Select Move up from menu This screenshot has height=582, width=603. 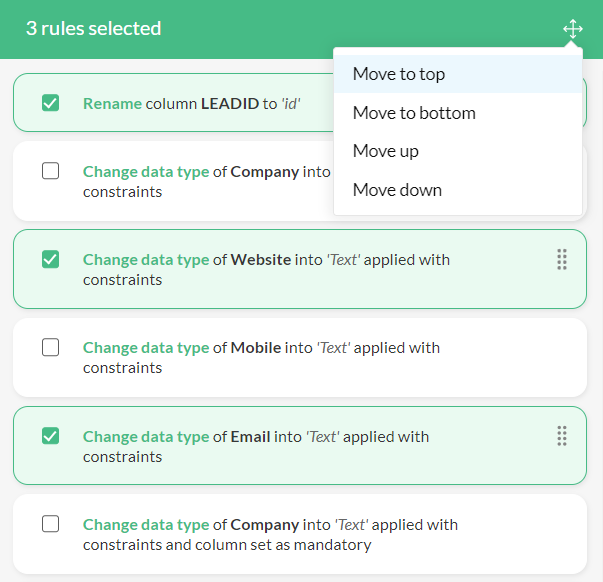pyautogui.click(x=386, y=151)
